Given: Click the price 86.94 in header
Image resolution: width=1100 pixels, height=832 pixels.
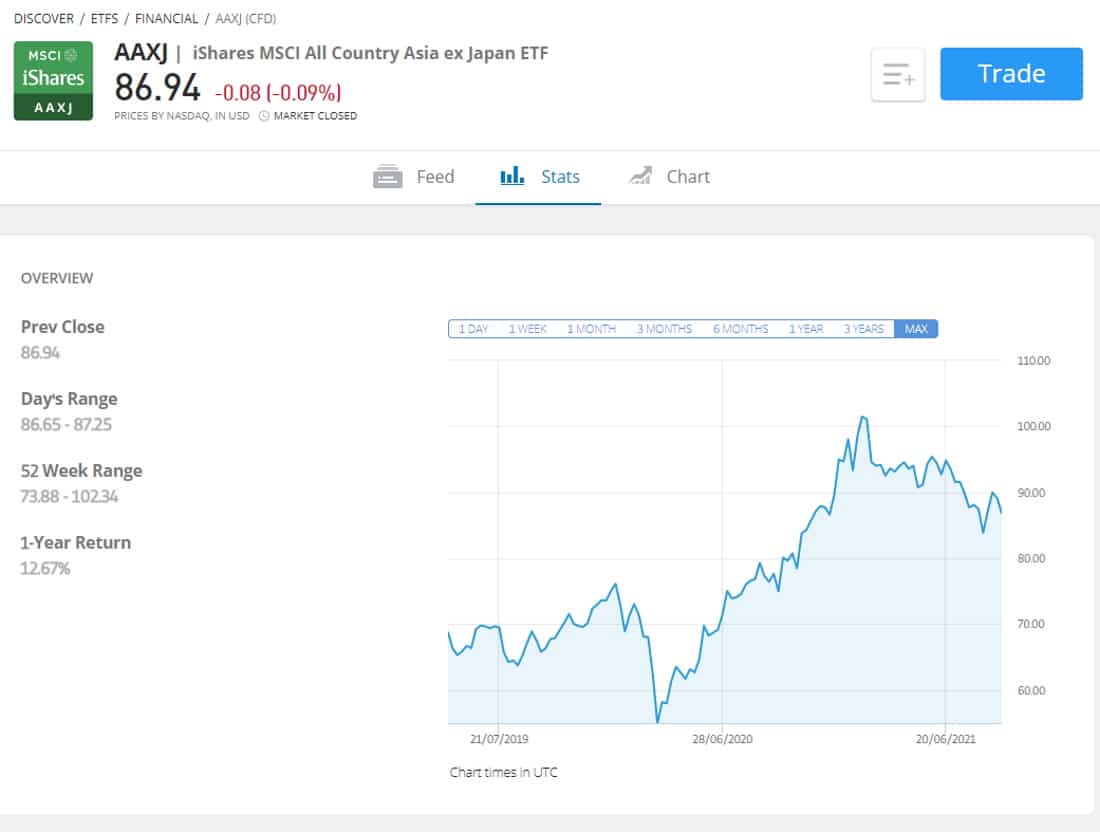Looking at the screenshot, I should tap(157, 88).
